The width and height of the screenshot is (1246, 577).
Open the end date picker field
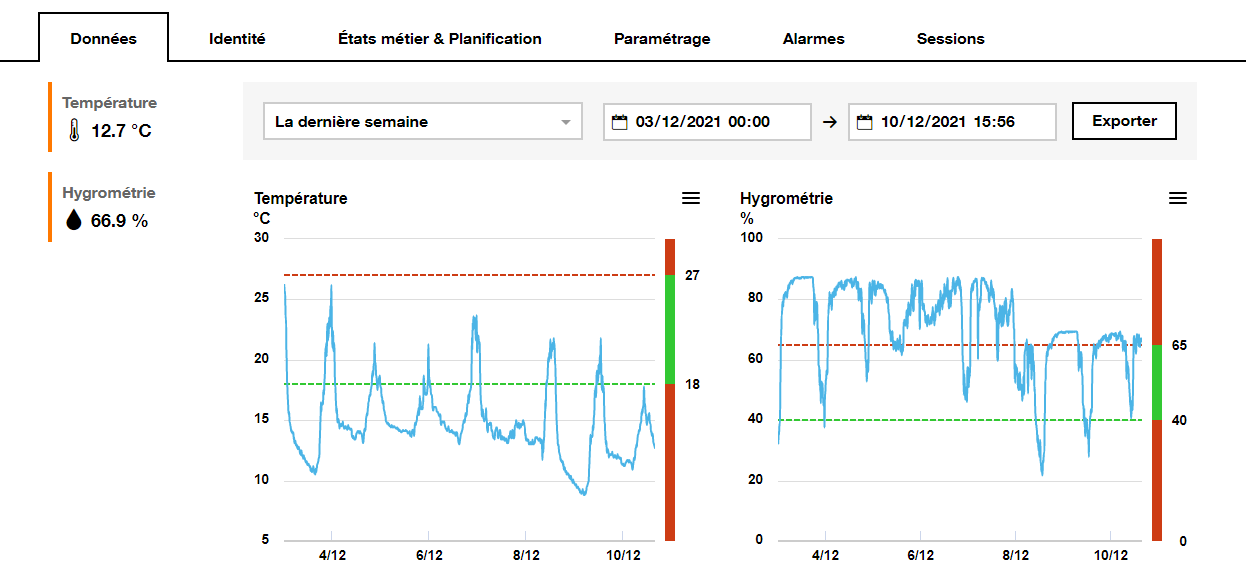(952, 121)
